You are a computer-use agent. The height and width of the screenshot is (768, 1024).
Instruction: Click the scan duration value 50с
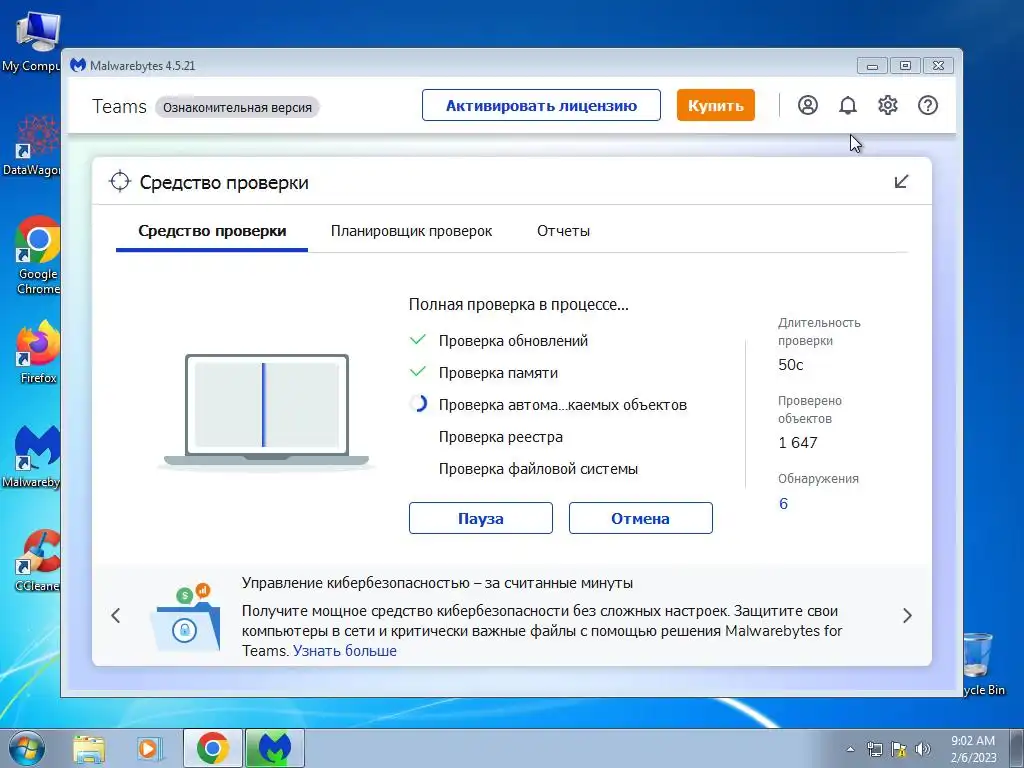pos(791,364)
